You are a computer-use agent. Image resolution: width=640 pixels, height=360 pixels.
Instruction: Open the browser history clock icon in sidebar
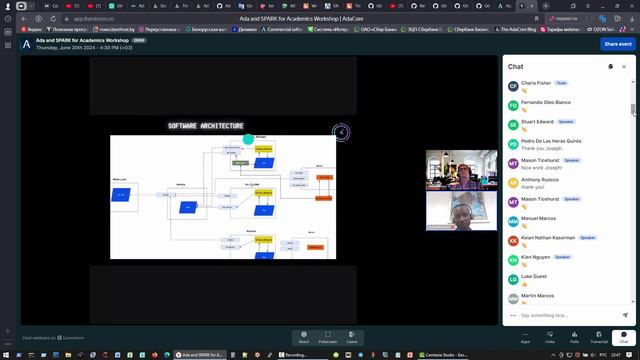pyautogui.click(x=8, y=19)
